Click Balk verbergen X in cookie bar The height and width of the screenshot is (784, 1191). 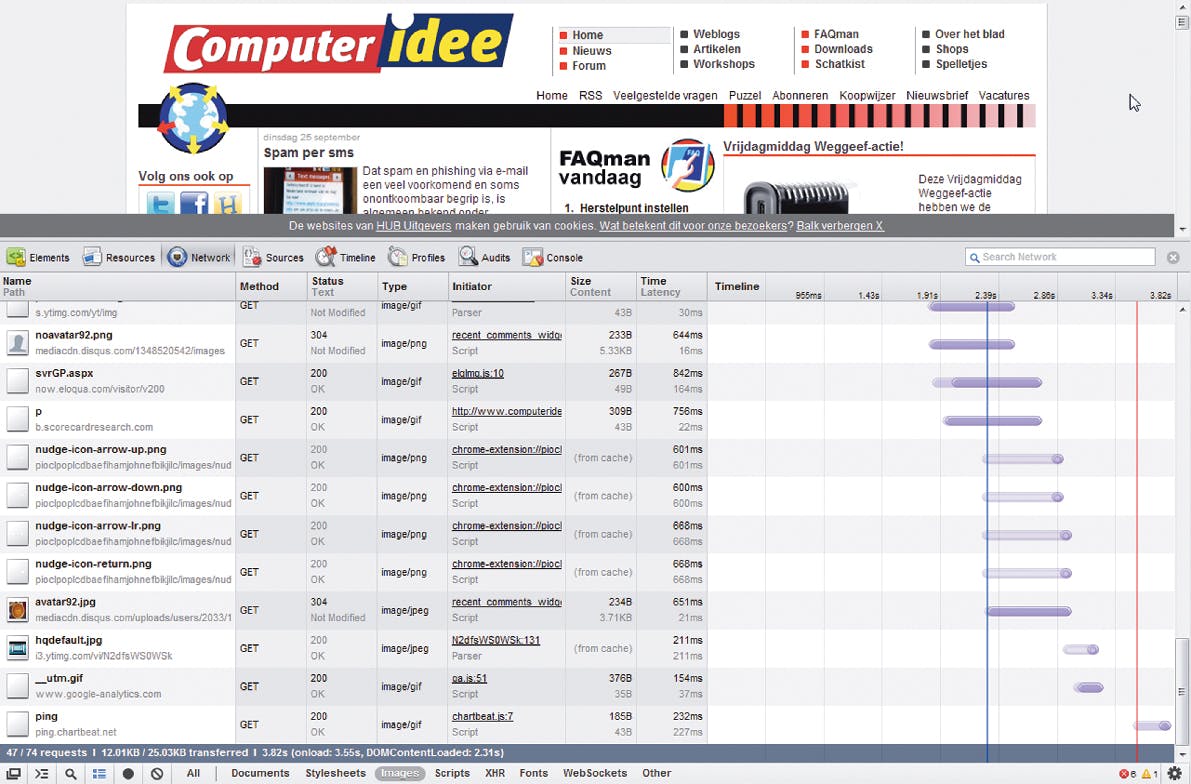point(840,226)
